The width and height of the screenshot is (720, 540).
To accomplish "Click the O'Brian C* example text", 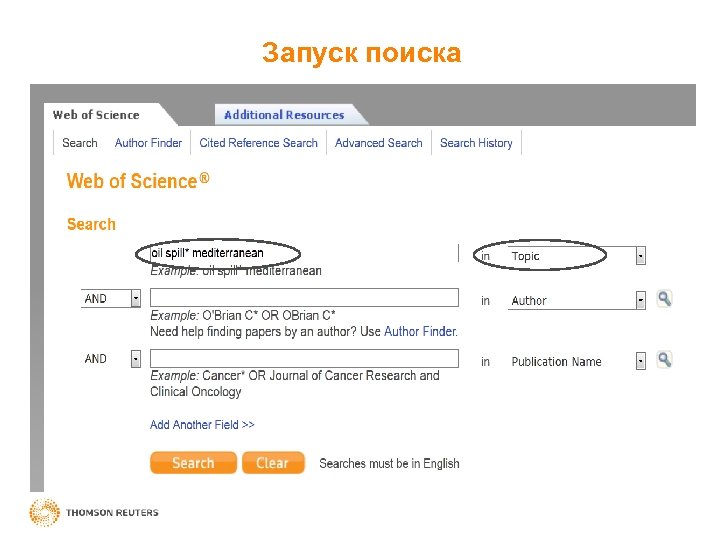I will coord(269,315).
